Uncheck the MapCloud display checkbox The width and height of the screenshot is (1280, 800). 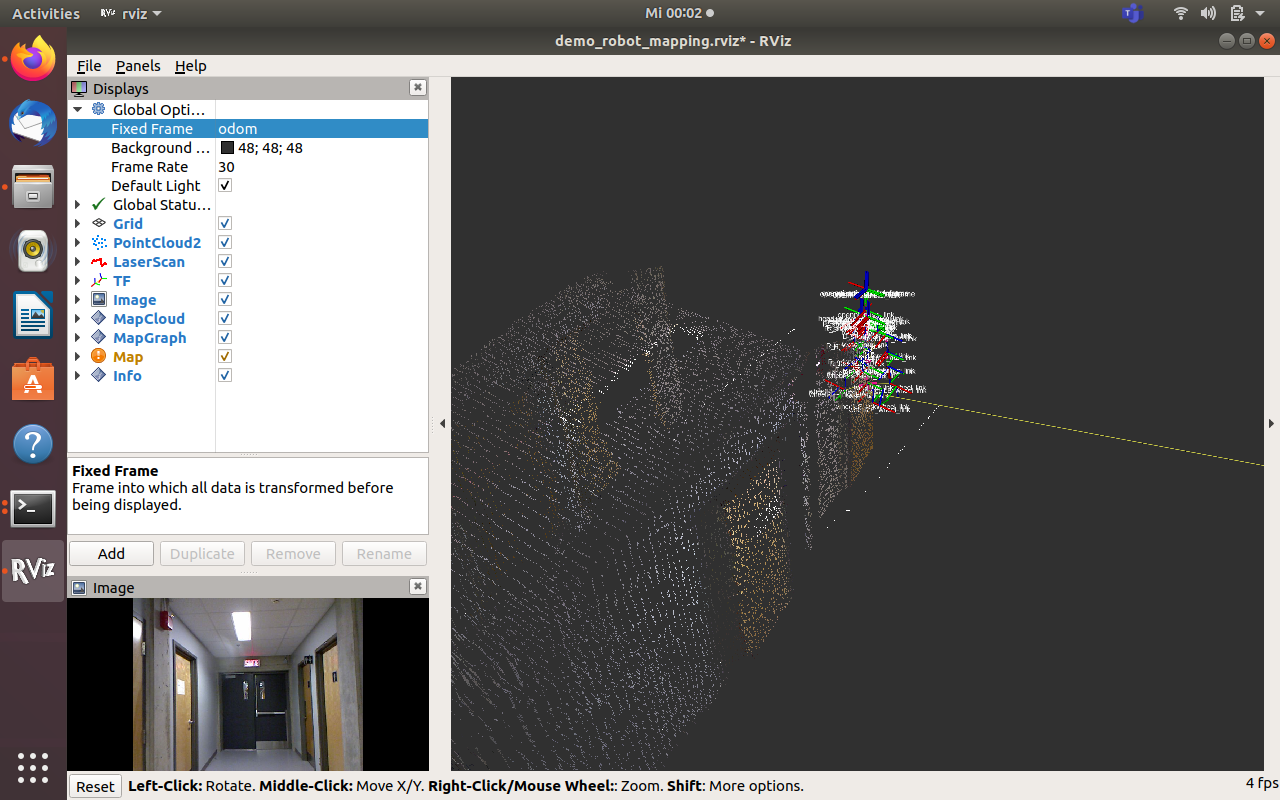pos(225,319)
